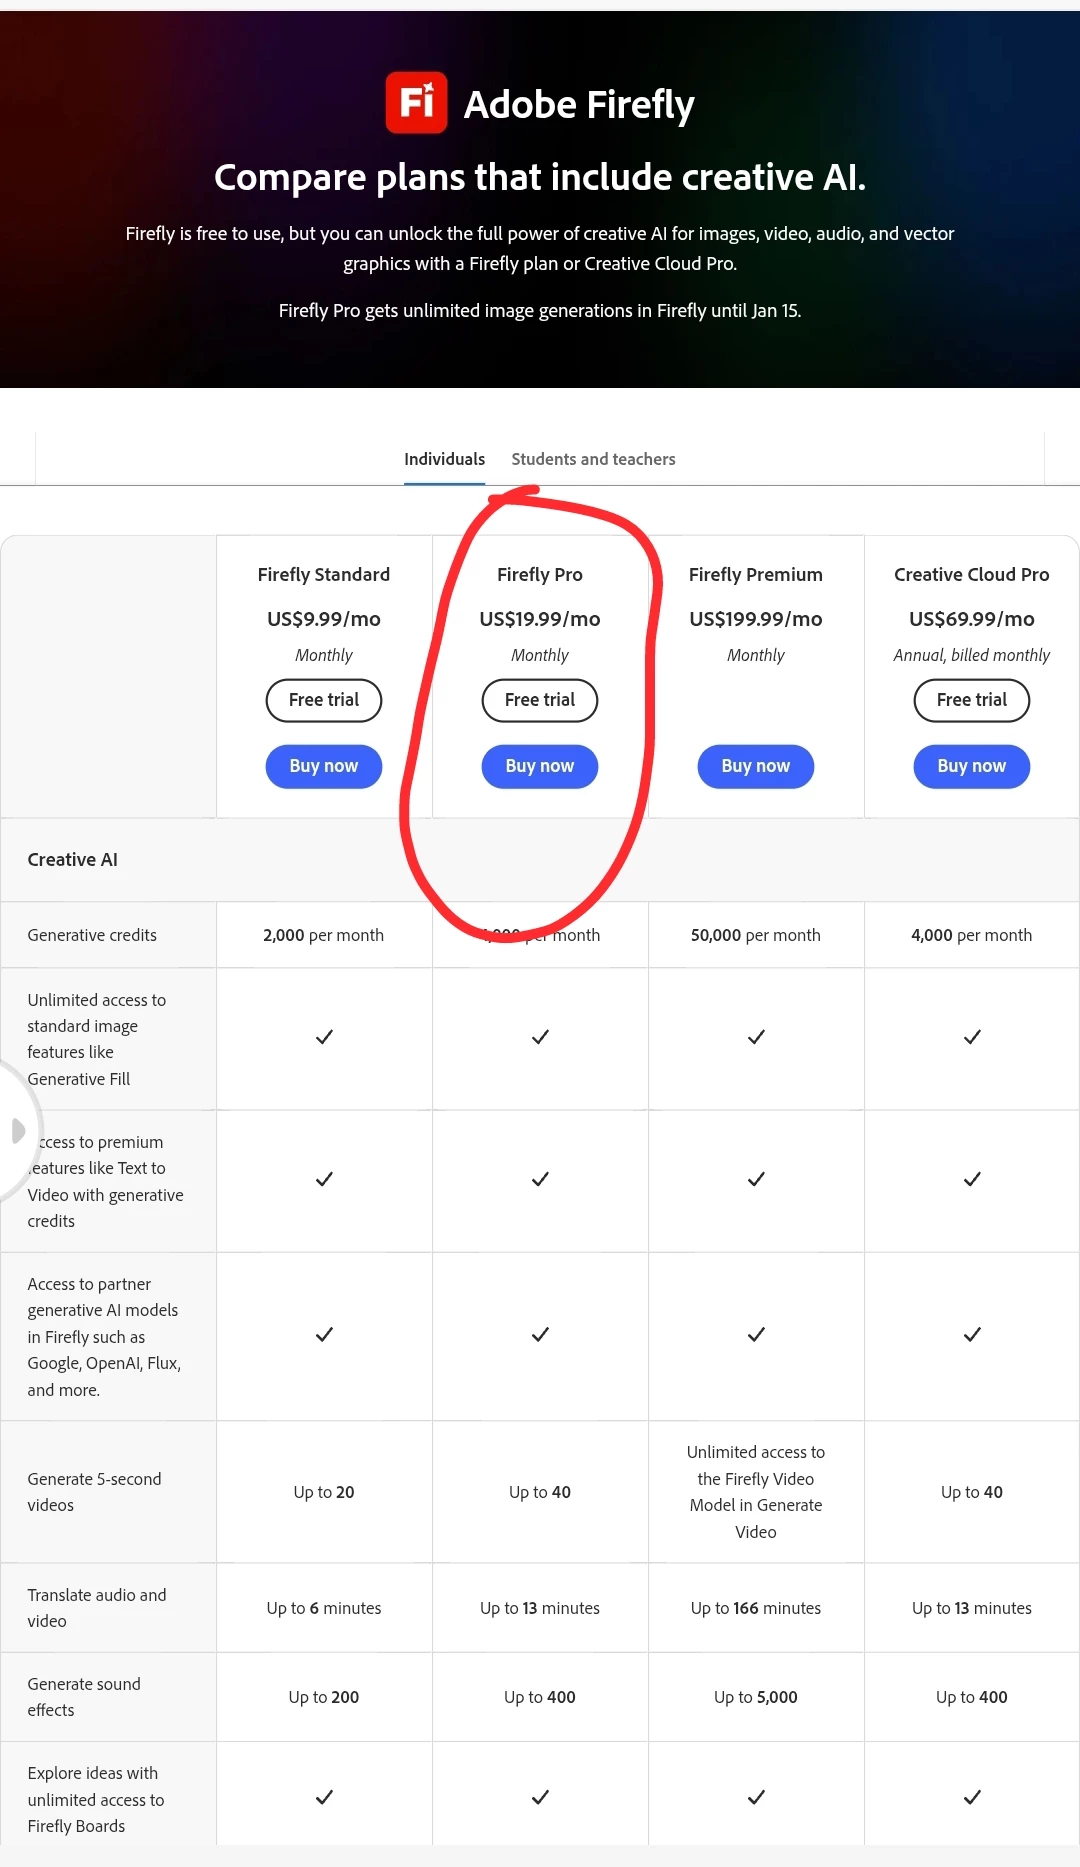Screen dimensions: 1080x1867
Task: Select the Firefly Premium plan title
Action: (x=756, y=574)
